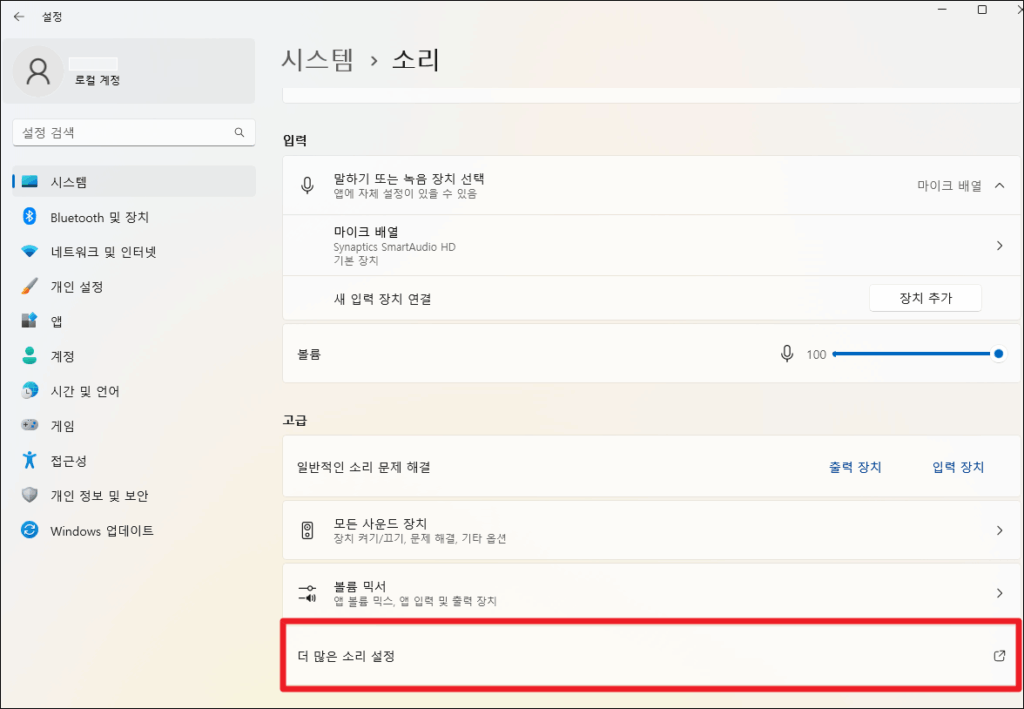This screenshot has height=709, width=1024.
Task: Click the 말하기 또는 녹음 장치 선택 heading
Action: coord(409,178)
